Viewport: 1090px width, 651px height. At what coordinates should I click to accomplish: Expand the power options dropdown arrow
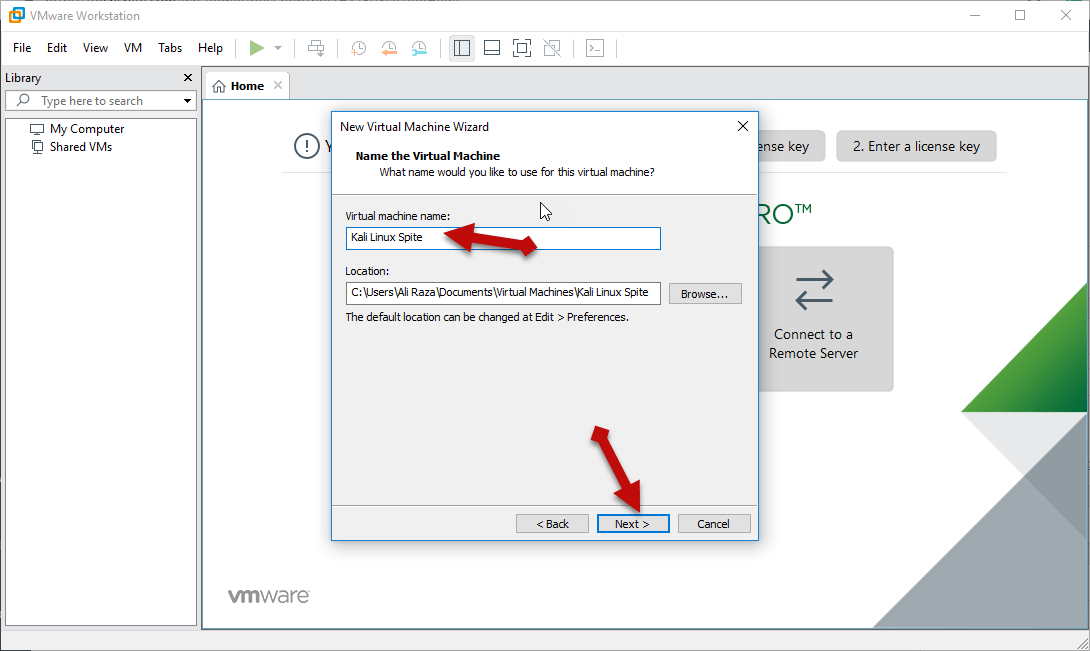click(278, 48)
